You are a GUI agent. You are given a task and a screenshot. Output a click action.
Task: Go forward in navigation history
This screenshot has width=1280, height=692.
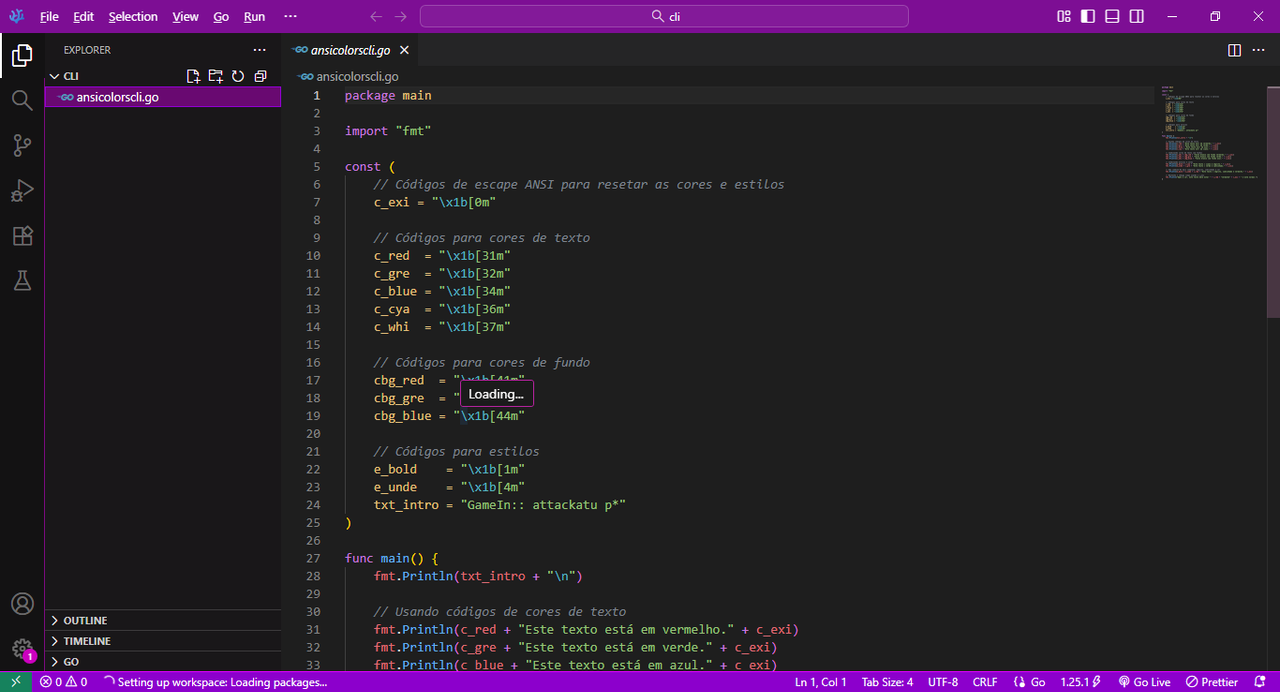coord(400,17)
